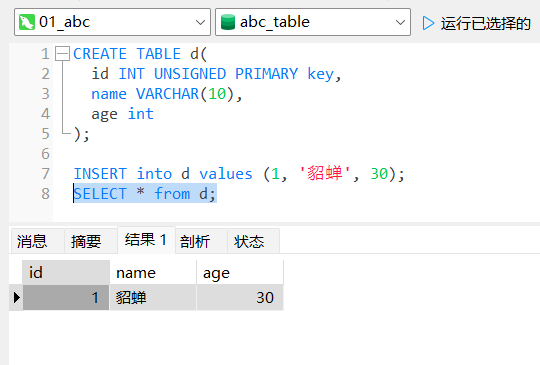This screenshot has width=540, height=365.
Task: Open the 01_abc connection dropdown
Action: (x=112, y=22)
